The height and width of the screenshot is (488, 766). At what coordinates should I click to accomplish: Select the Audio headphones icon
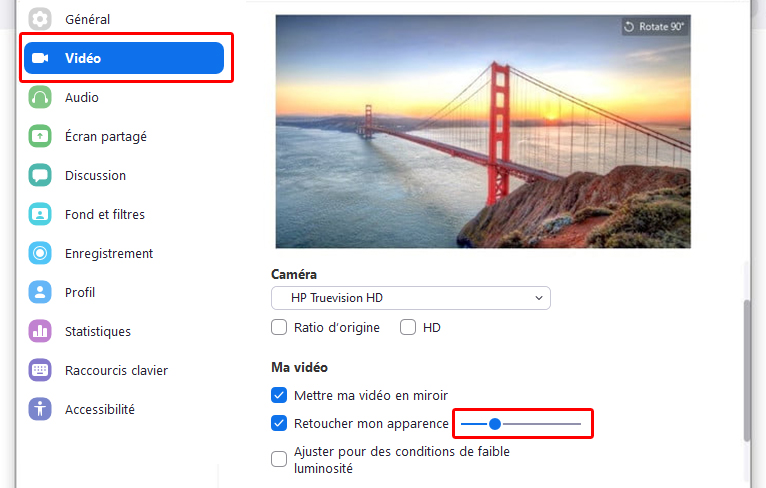pyautogui.click(x=40, y=97)
